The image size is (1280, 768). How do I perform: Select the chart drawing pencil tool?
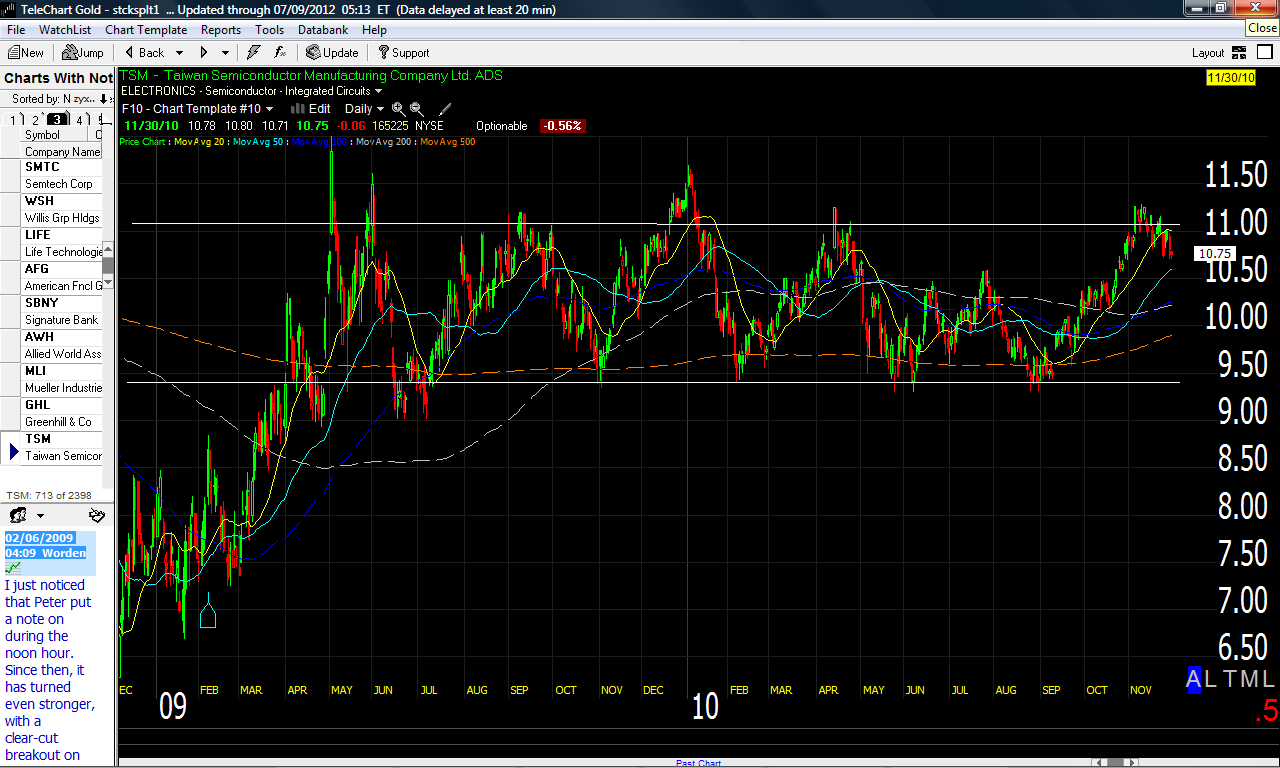point(445,109)
